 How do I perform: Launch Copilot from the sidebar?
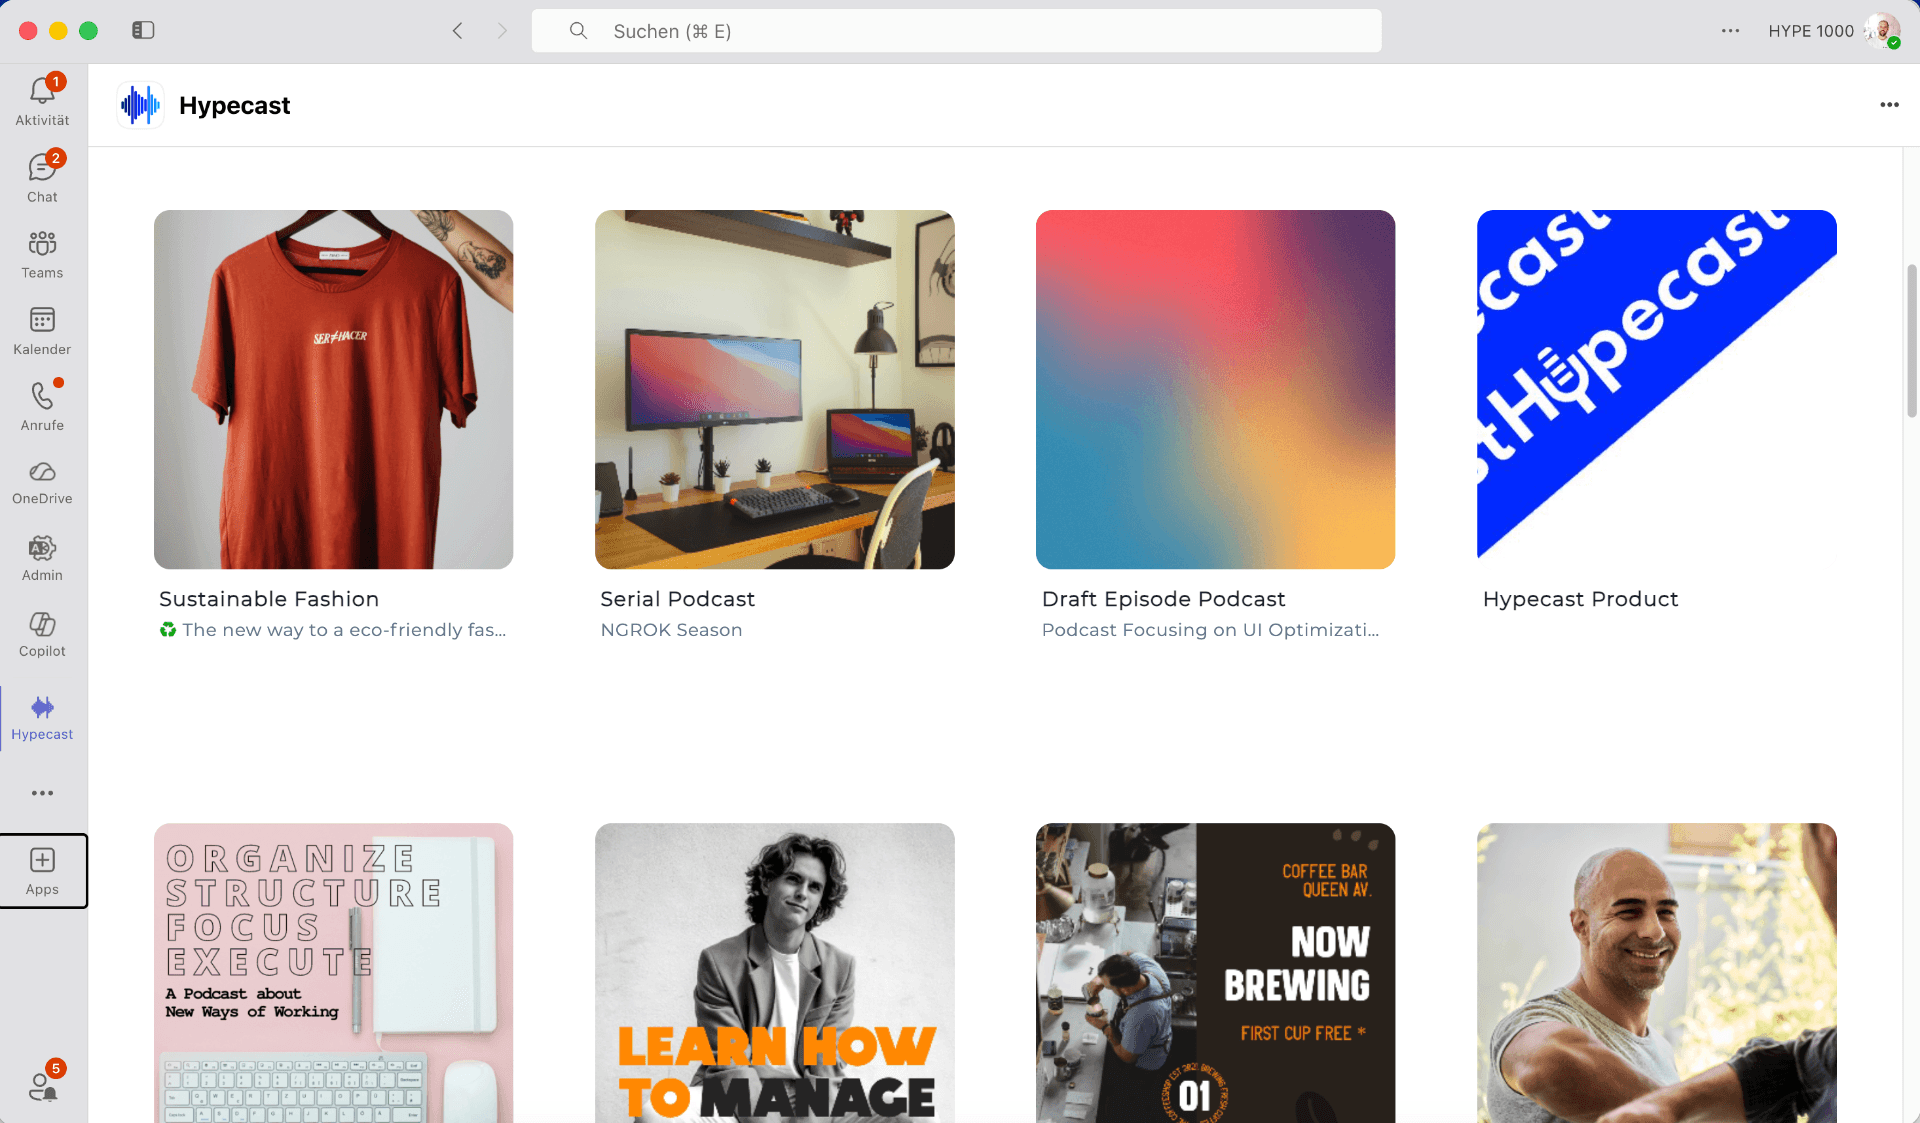42,634
